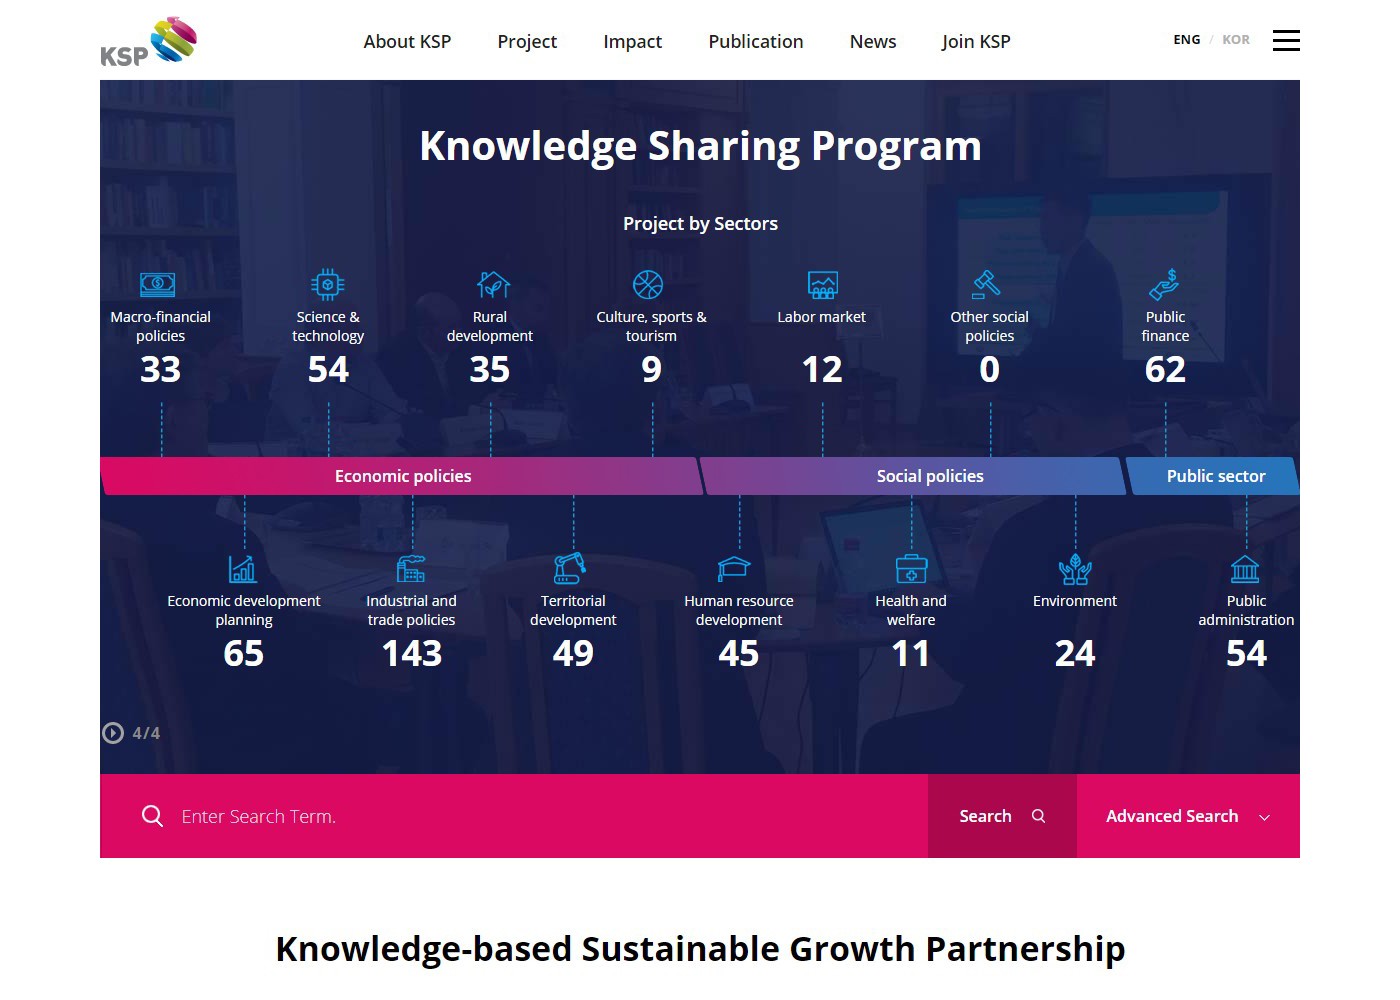This screenshot has height=1000, width=1400.
Task: Select the Economic policies category bar
Action: pyautogui.click(x=402, y=476)
